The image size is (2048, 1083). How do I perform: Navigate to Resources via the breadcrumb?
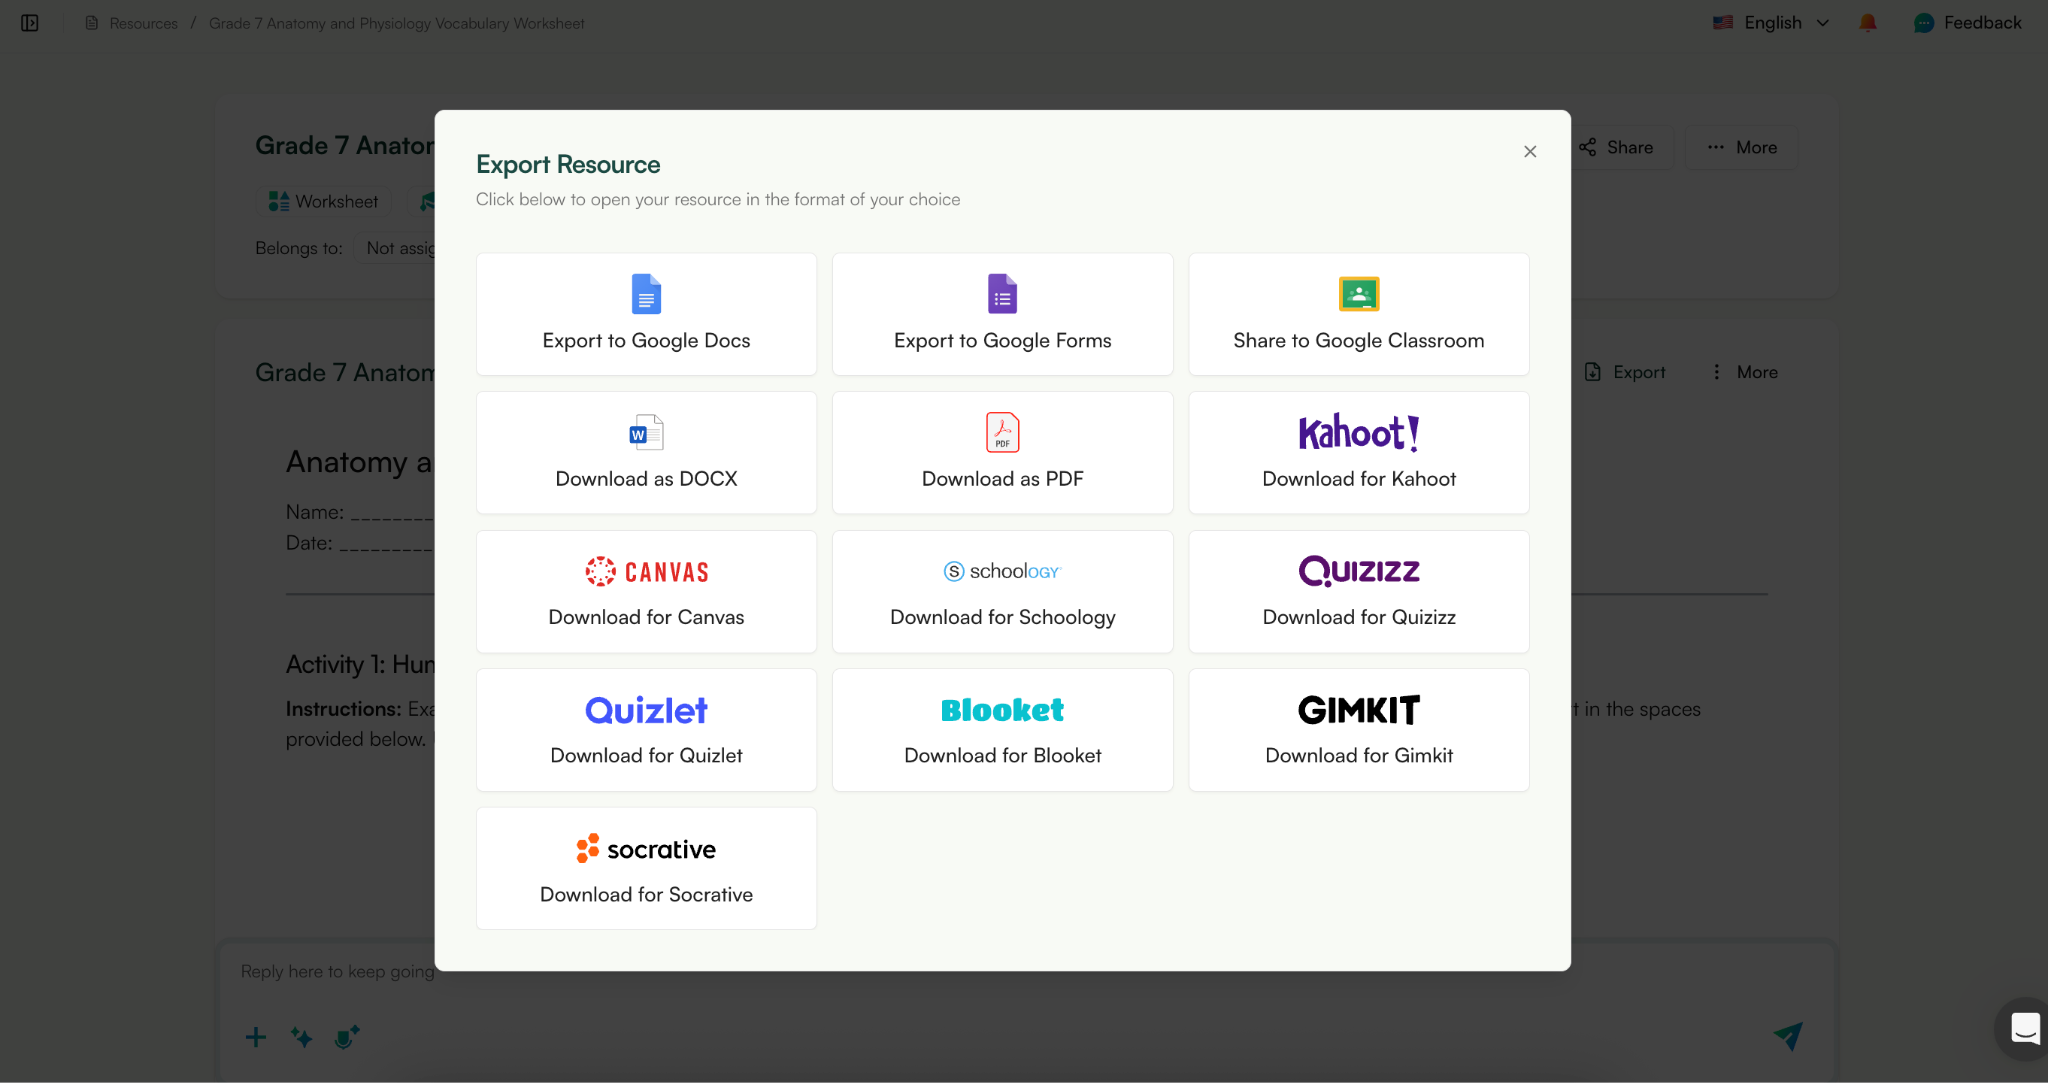[142, 22]
